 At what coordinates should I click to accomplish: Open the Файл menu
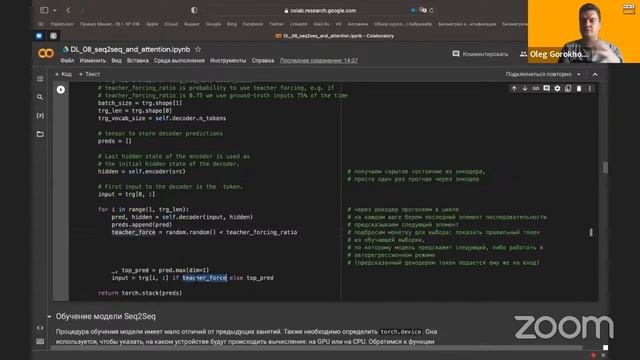67,60
